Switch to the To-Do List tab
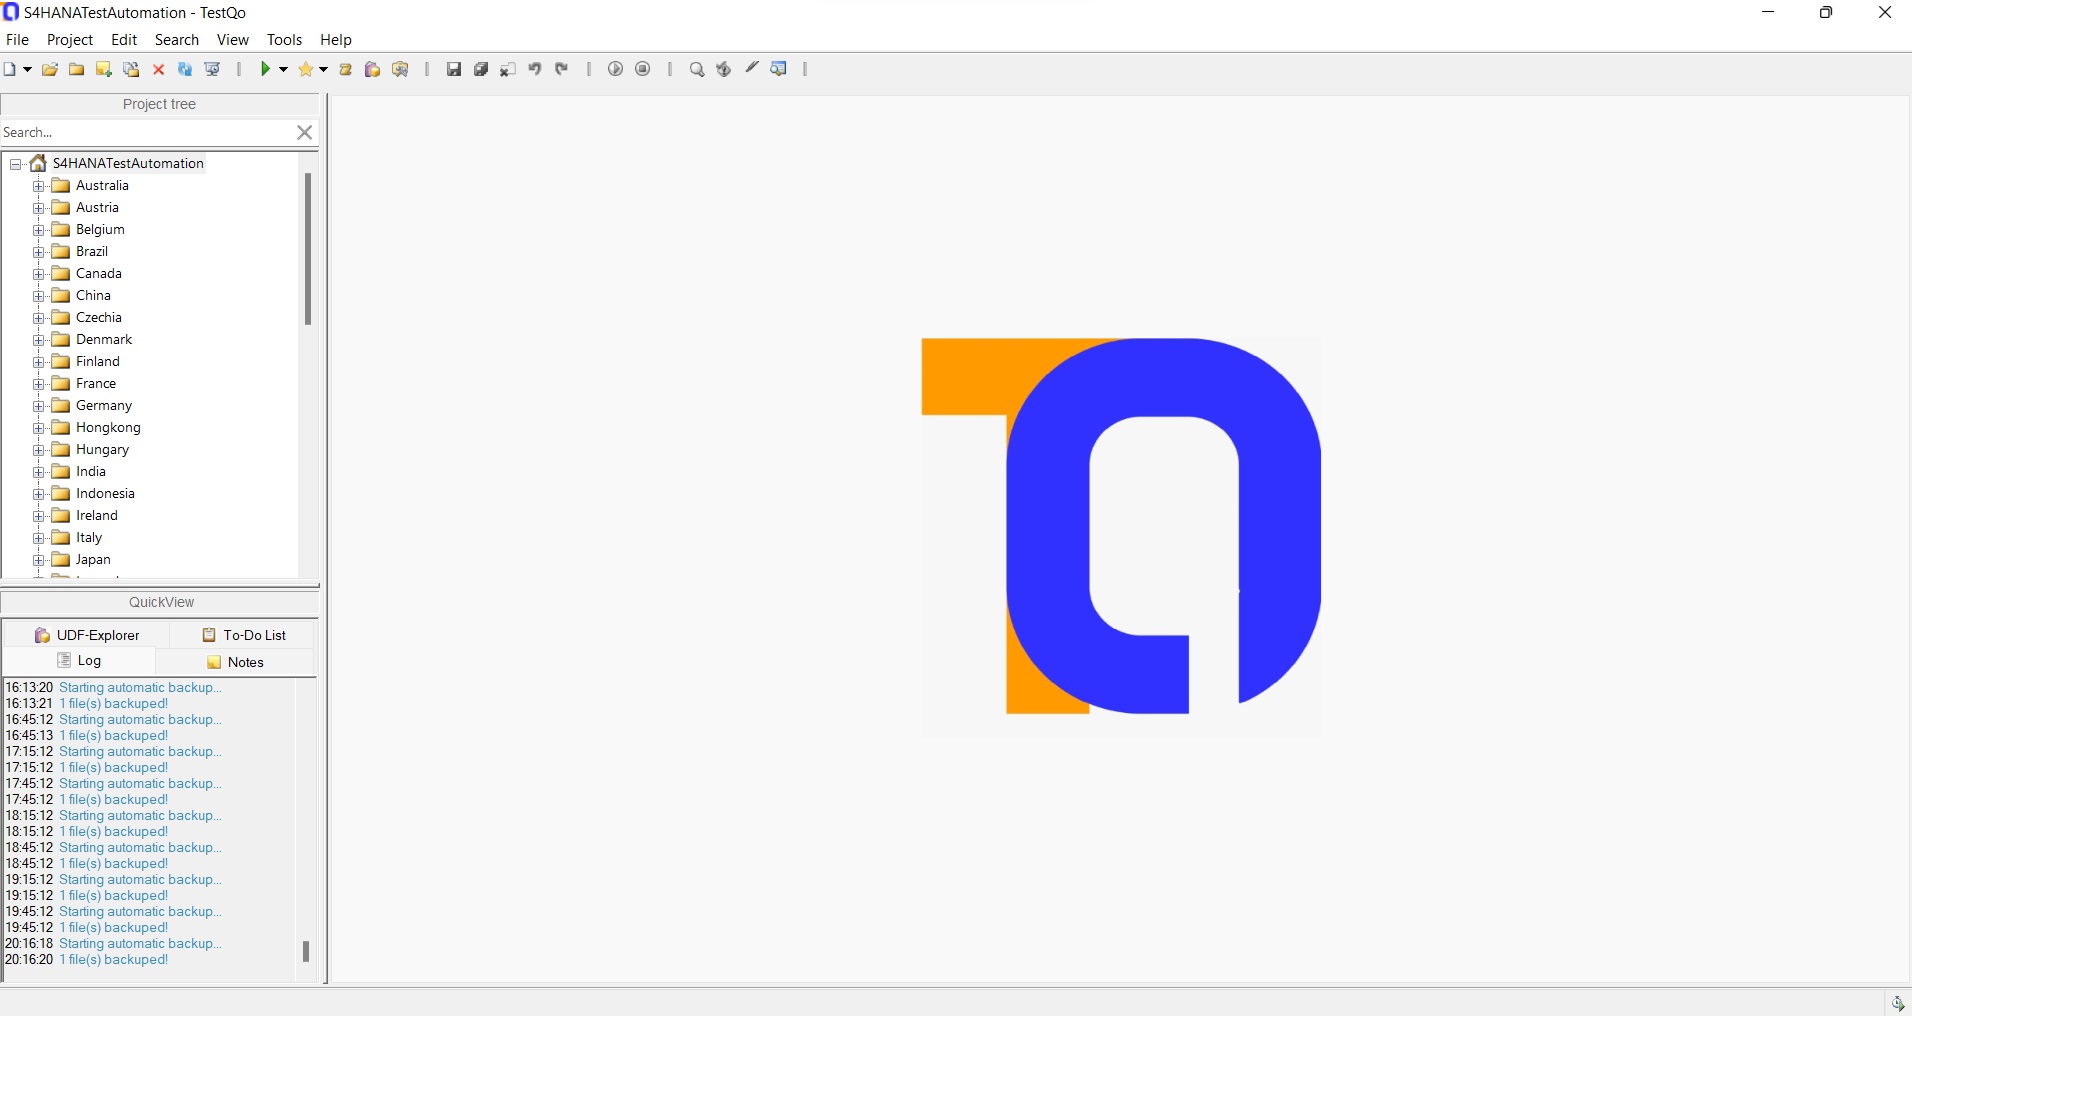This screenshot has height=1117, width=2095. coord(243,635)
